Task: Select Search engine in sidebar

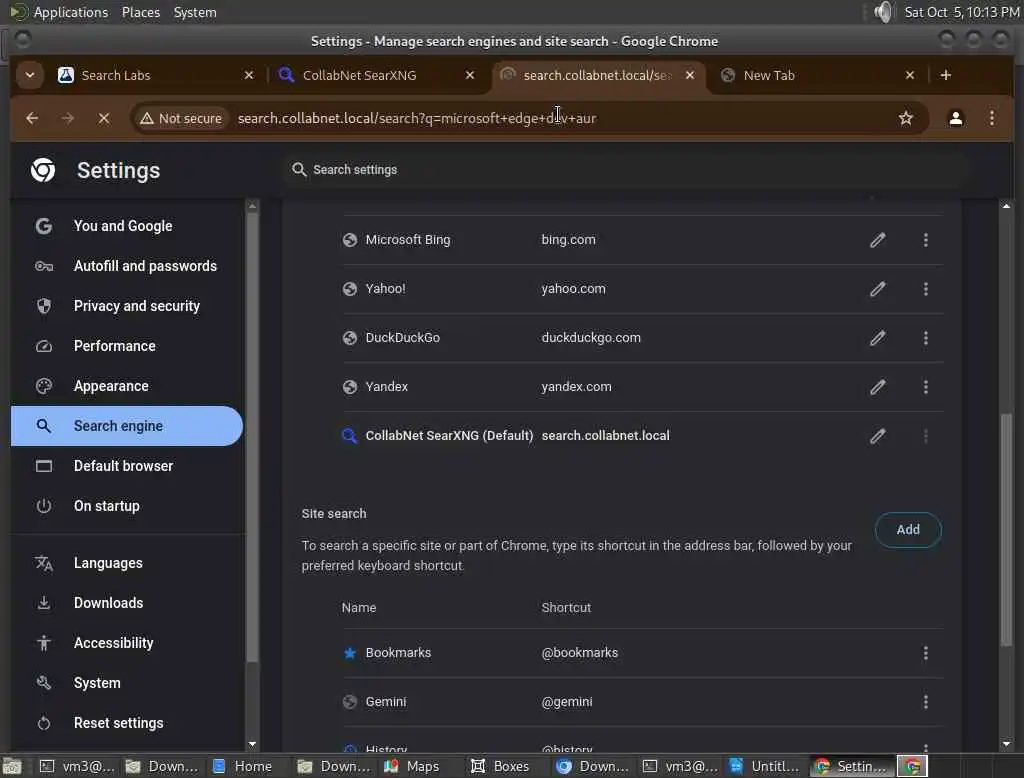Action: tap(127, 426)
